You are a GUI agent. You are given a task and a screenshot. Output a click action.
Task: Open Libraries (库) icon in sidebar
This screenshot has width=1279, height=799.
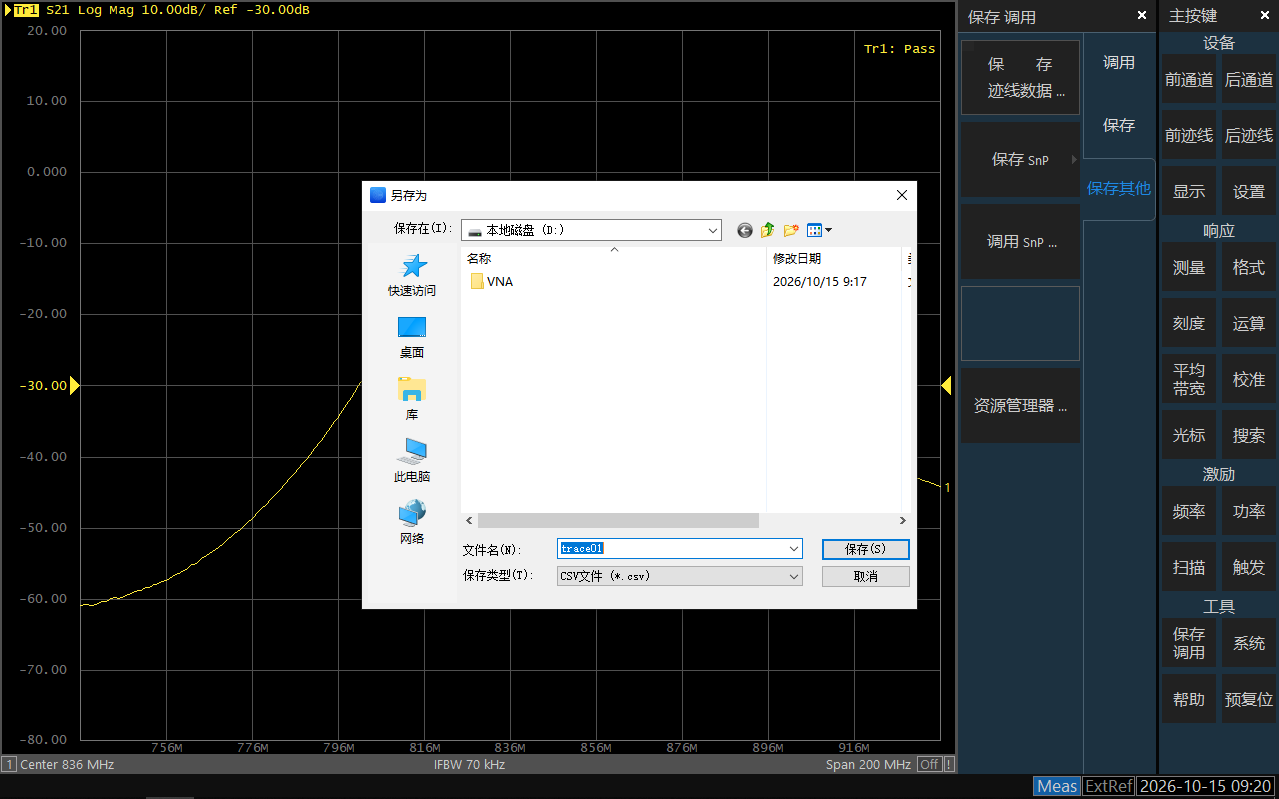(x=412, y=389)
